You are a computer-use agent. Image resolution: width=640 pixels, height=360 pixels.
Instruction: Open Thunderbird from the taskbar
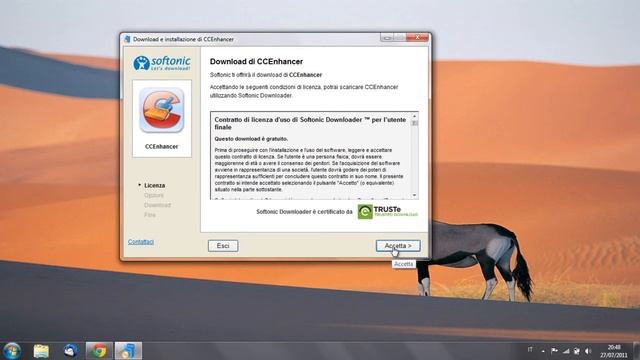point(70,351)
